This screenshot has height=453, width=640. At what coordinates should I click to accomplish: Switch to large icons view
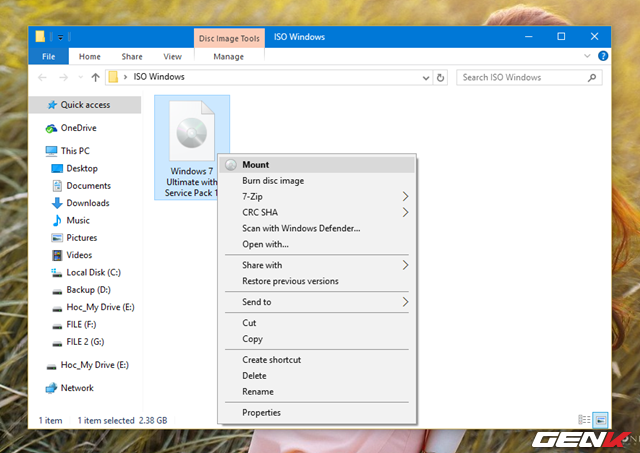[600, 420]
